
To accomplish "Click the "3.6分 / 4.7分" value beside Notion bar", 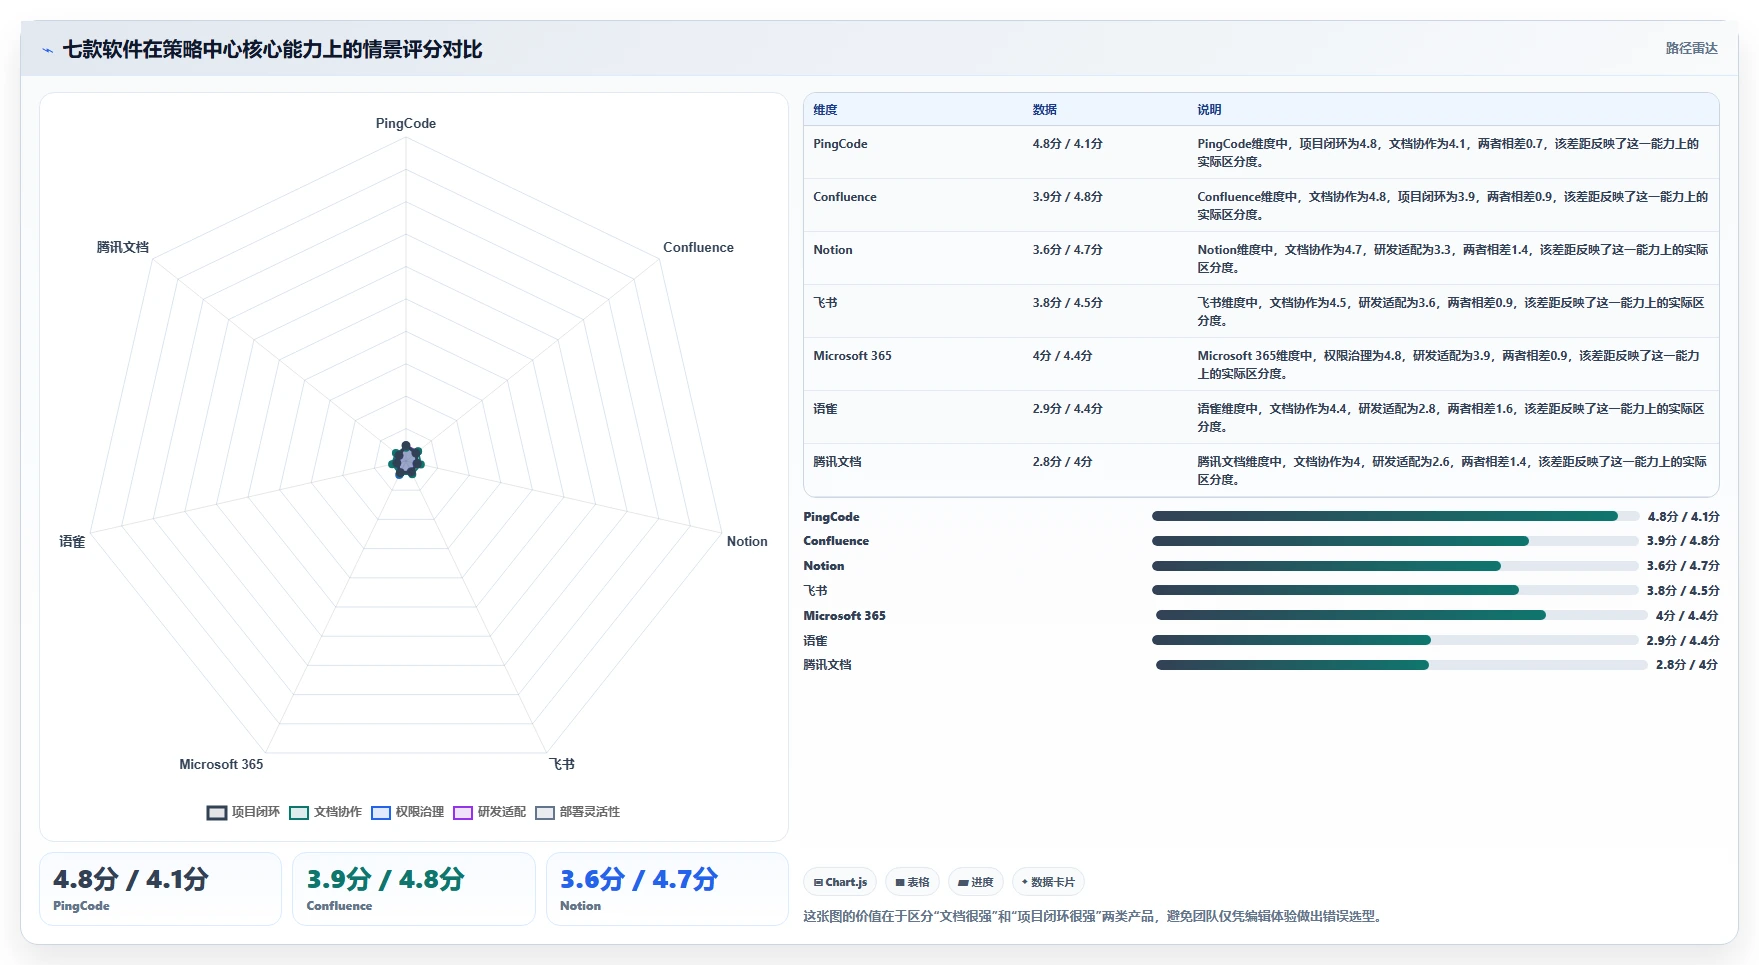I will tap(1683, 566).
